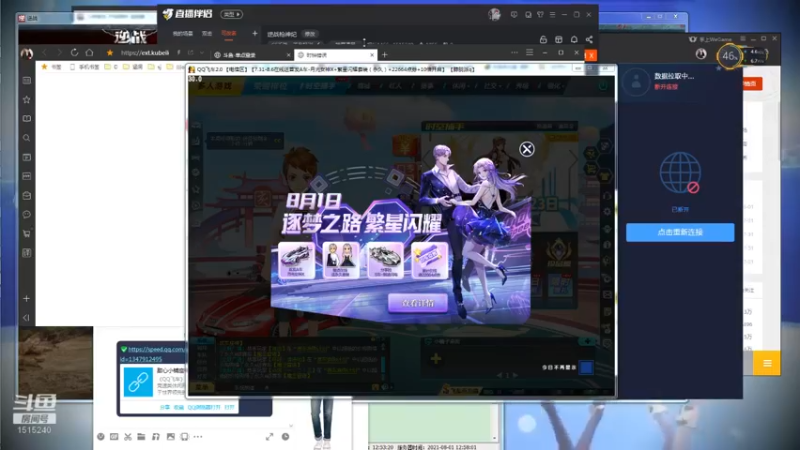Screen dimensions: 800x450
Task: Switch to 我的场景 tab in 直播伴侣
Action: (x=183, y=34)
